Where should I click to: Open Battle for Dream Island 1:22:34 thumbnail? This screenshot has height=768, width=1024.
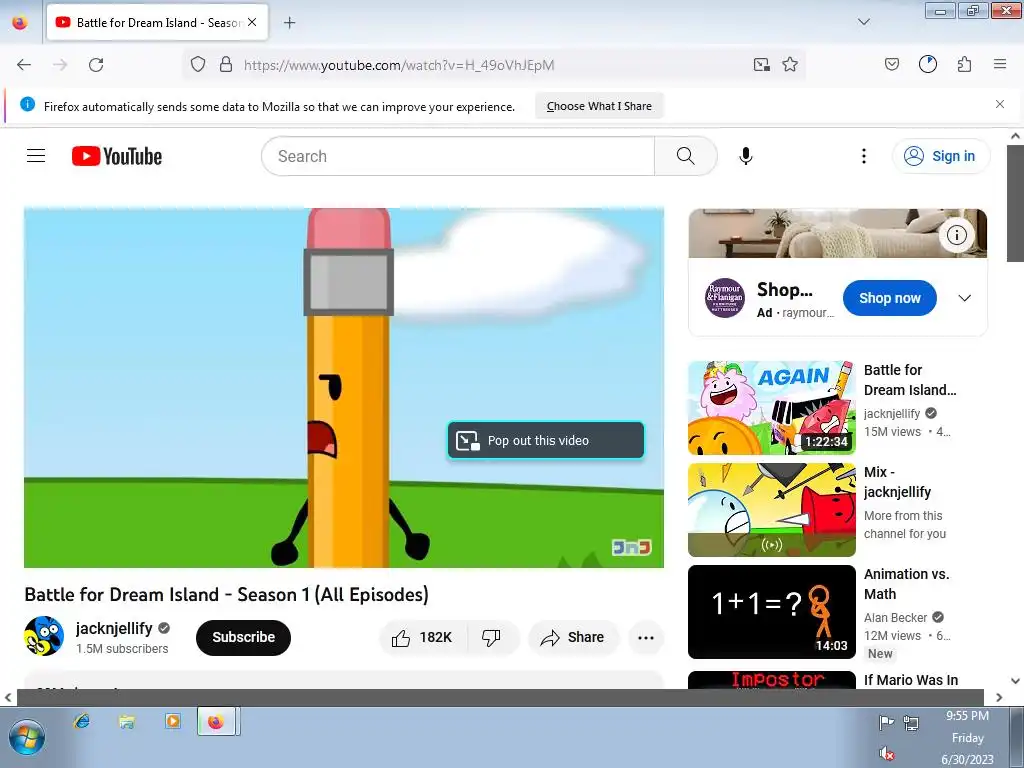pyautogui.click(x=771, y=408)
